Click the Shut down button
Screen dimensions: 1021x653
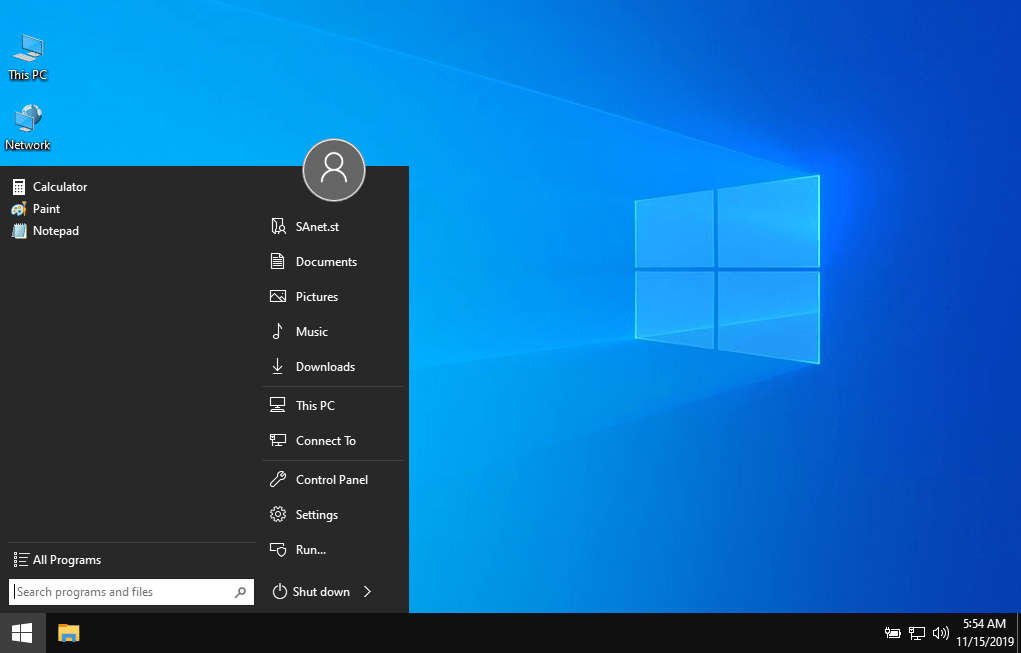(x=318, y=591)
